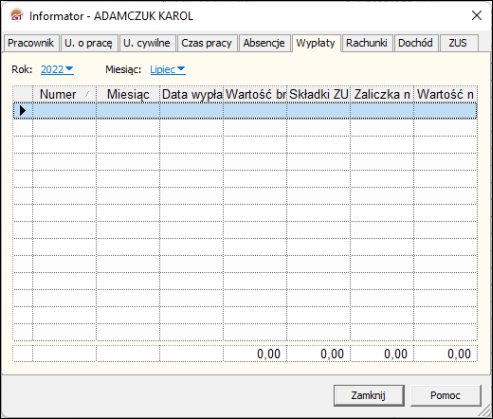
Task: Click the Zaliczka column header
Action: 382,94
